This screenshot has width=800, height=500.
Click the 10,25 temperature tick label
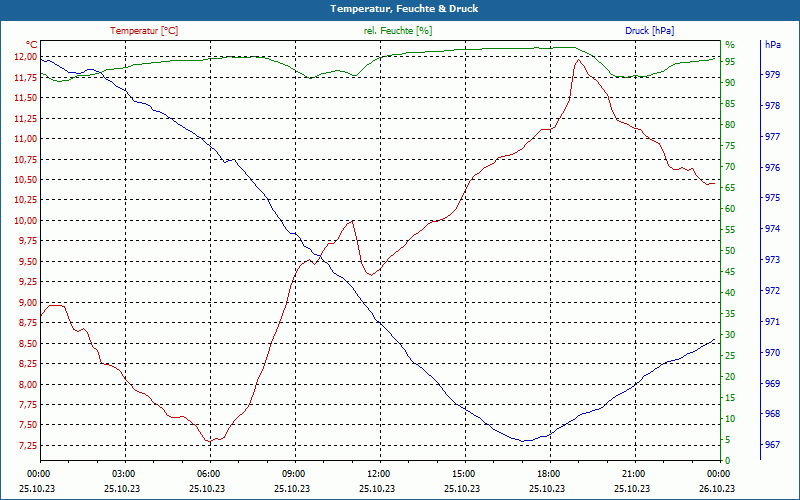click(25, 200)
